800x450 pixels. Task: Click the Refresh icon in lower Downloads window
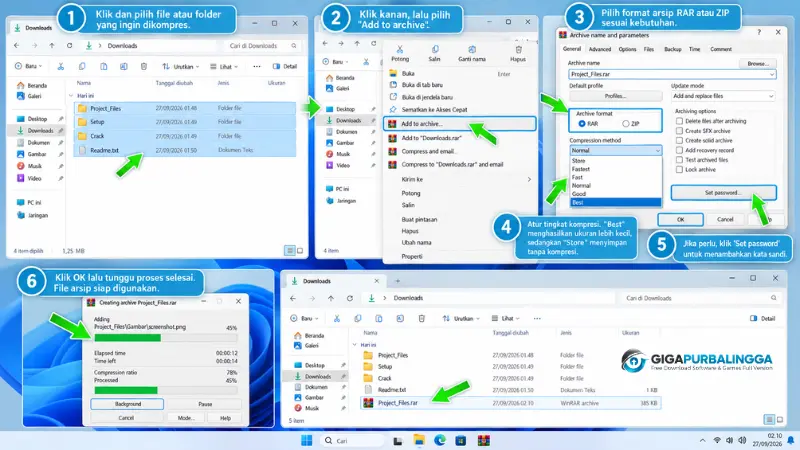[349, 298]
